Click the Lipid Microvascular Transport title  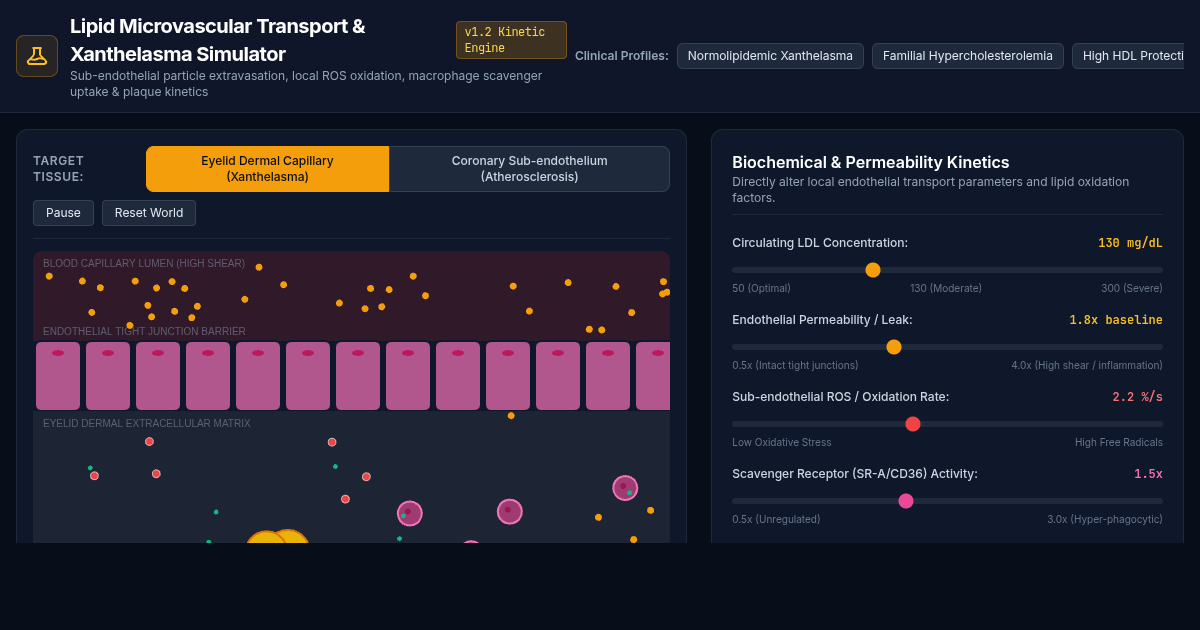click(x=218, y=40)
